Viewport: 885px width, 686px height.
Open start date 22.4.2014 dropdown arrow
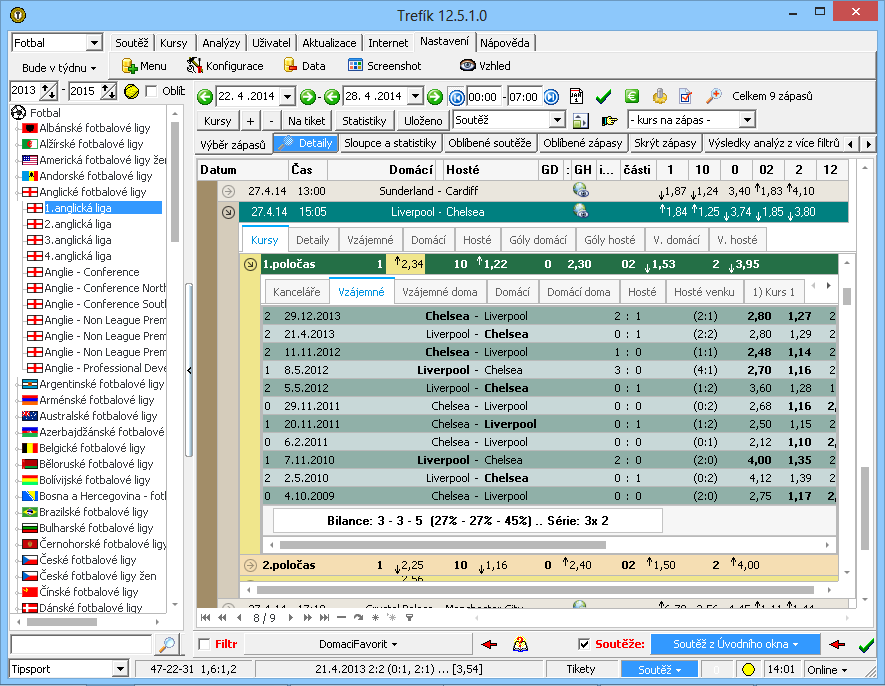click(287, 97)
